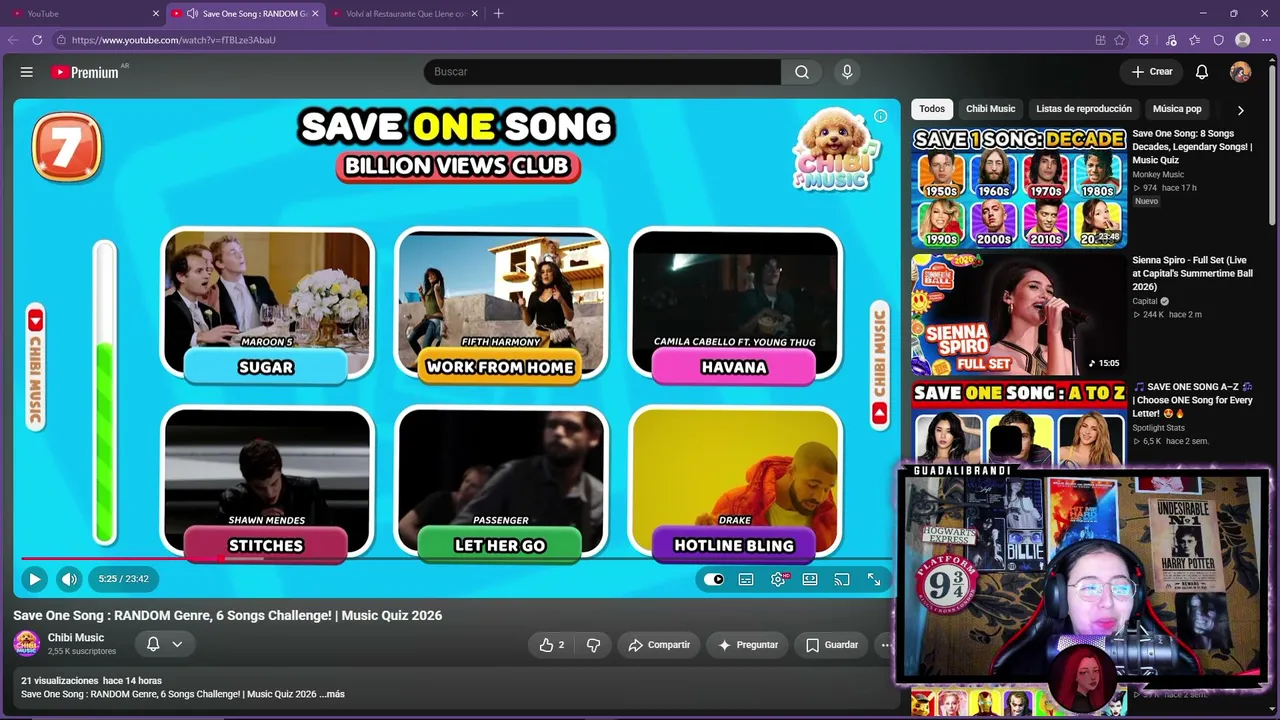The image size is (1280, 720).
Task: Expand channel notification options chevron
Action: pyautogui.click(x=177, y=645)
